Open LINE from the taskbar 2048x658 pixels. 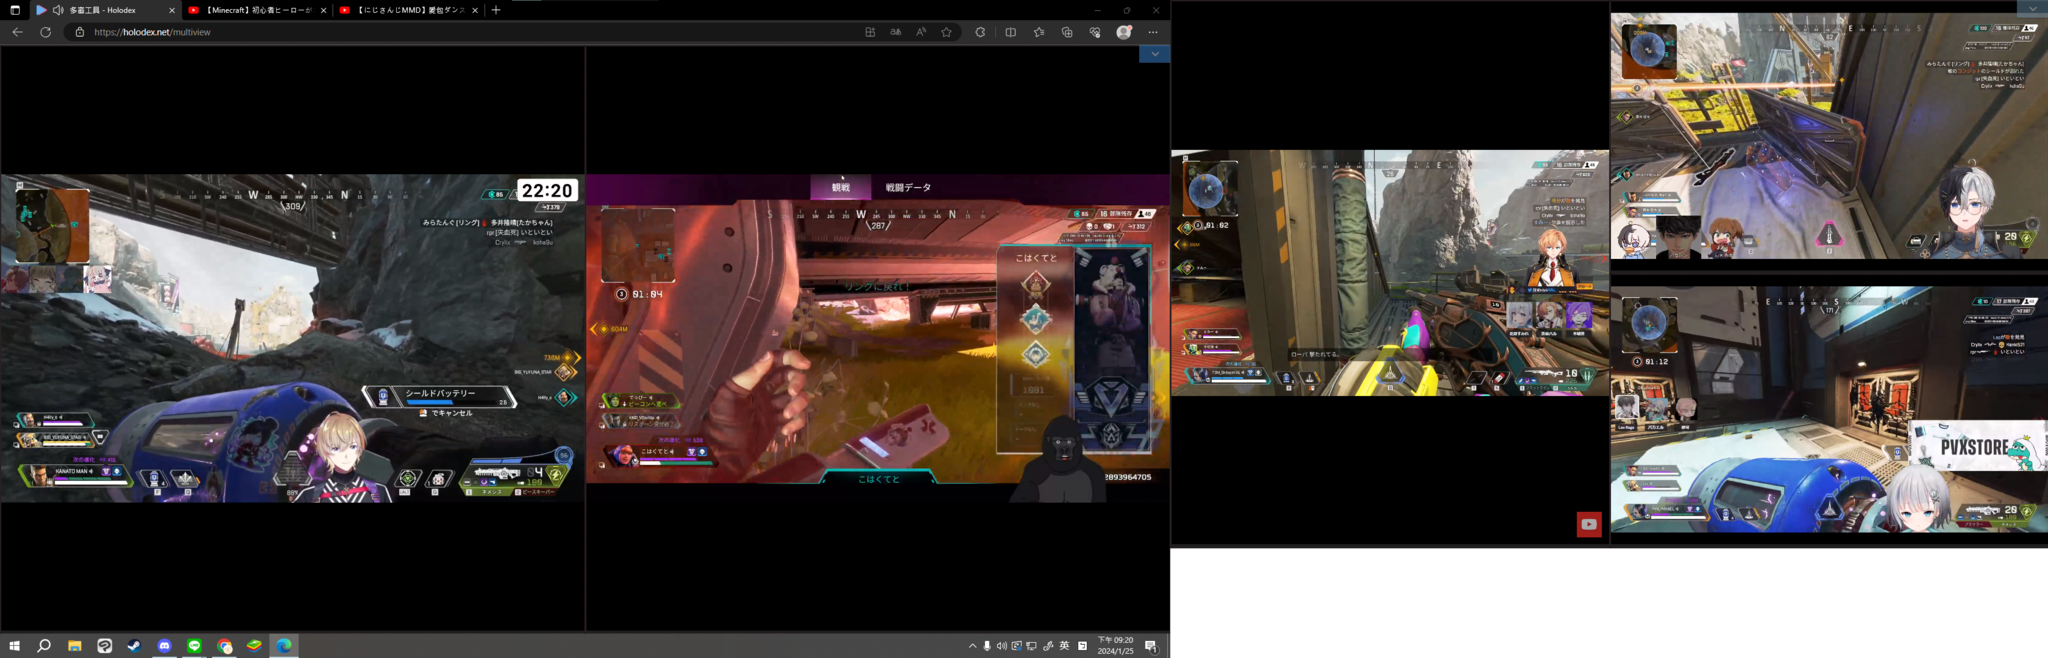tap(194, 646)
